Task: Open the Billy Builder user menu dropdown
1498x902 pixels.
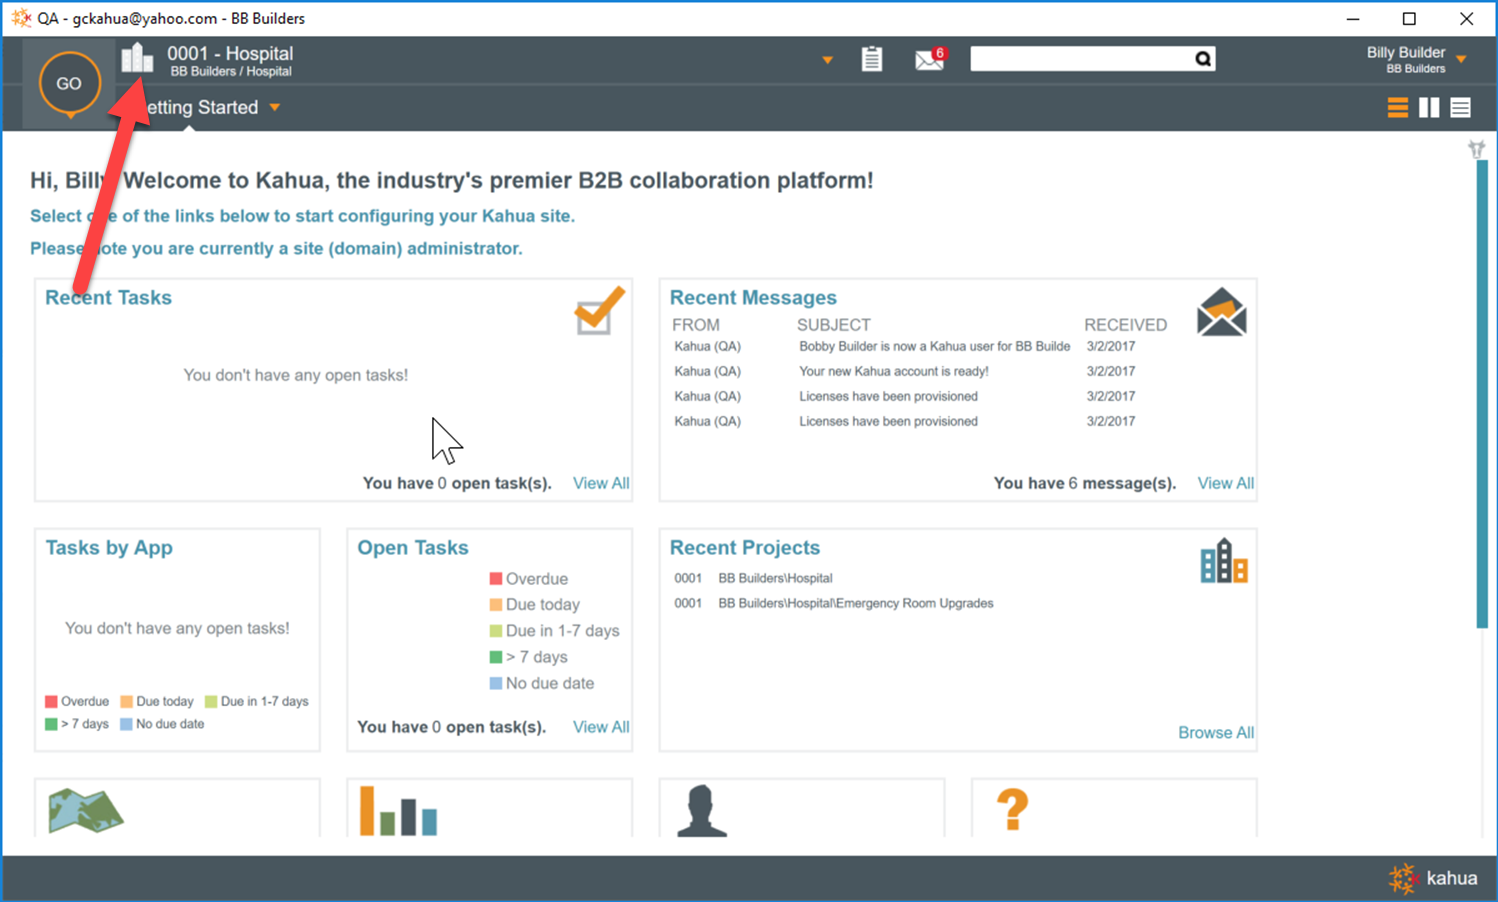Action: tap(1461, 59)
